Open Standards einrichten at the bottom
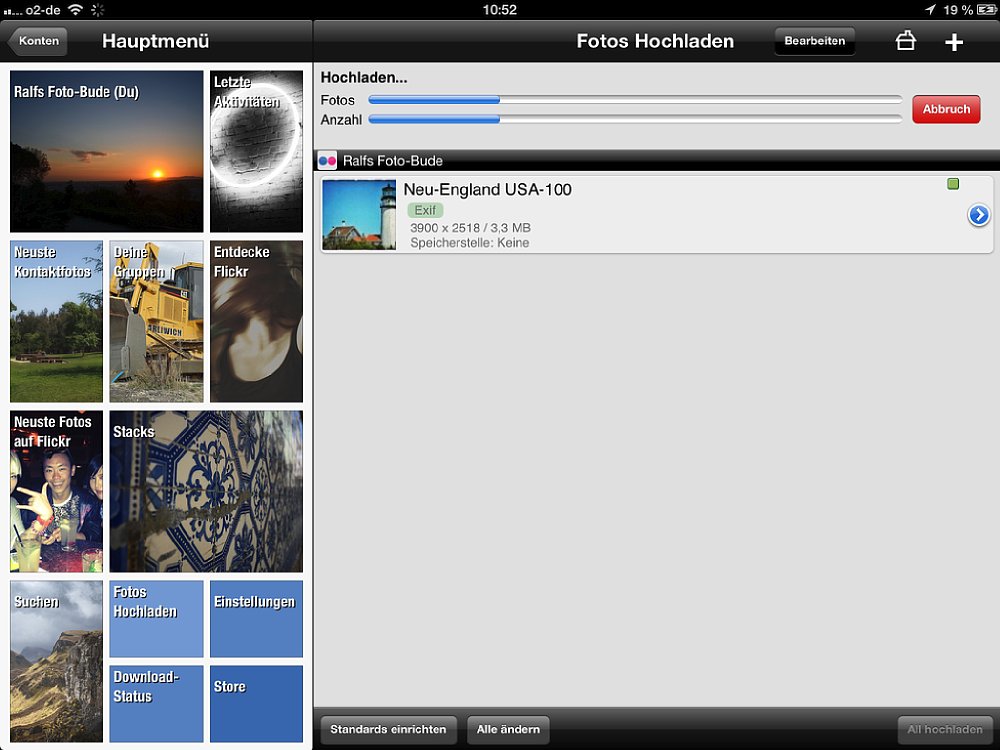This screenshot has height=750, width=1000. [x=388, y=729]
